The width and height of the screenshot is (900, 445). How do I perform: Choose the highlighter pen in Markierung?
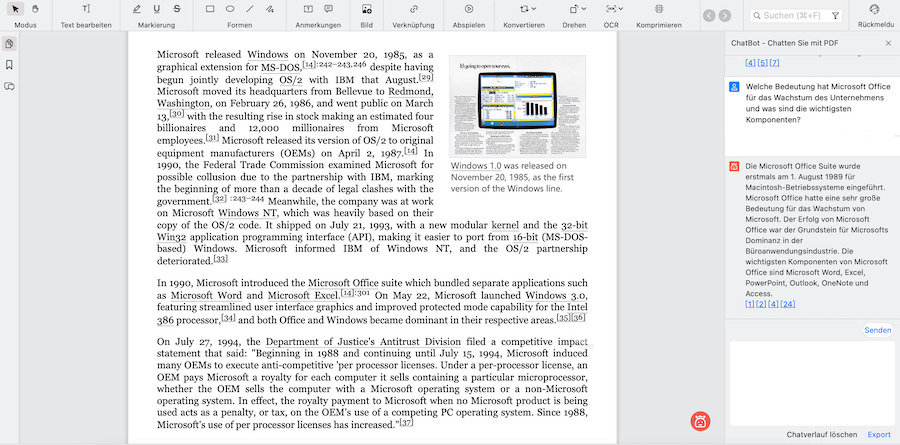[x=137, y=9]
